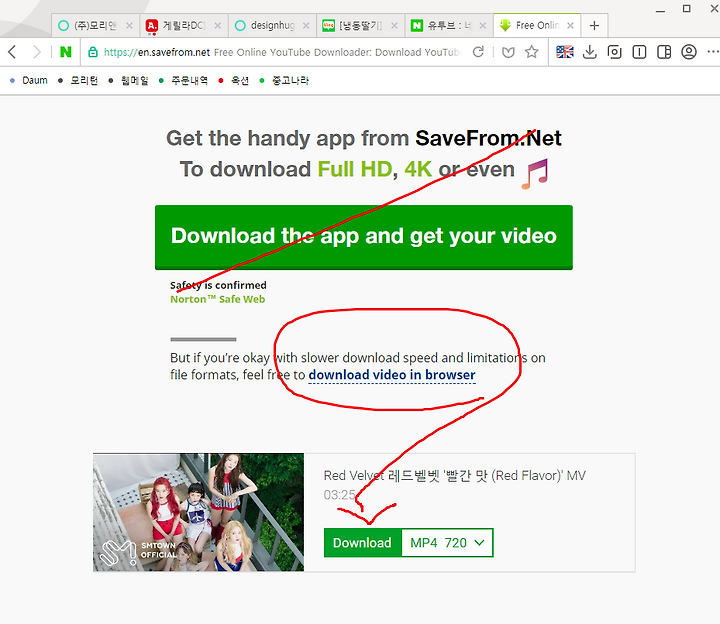720x624 pixels.
Task: Click the pocket-shaped save icon in address bar
Action: [508, 52]
